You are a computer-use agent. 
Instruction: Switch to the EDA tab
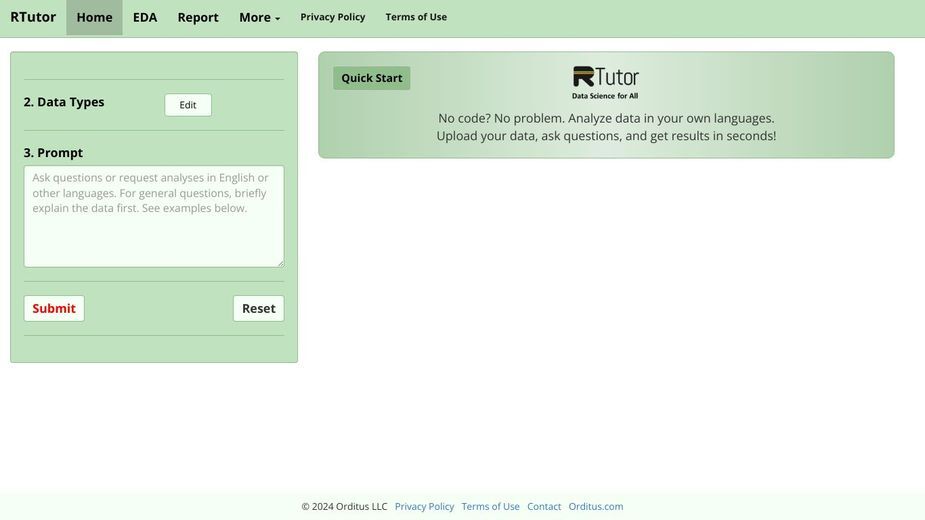[145, 18]
